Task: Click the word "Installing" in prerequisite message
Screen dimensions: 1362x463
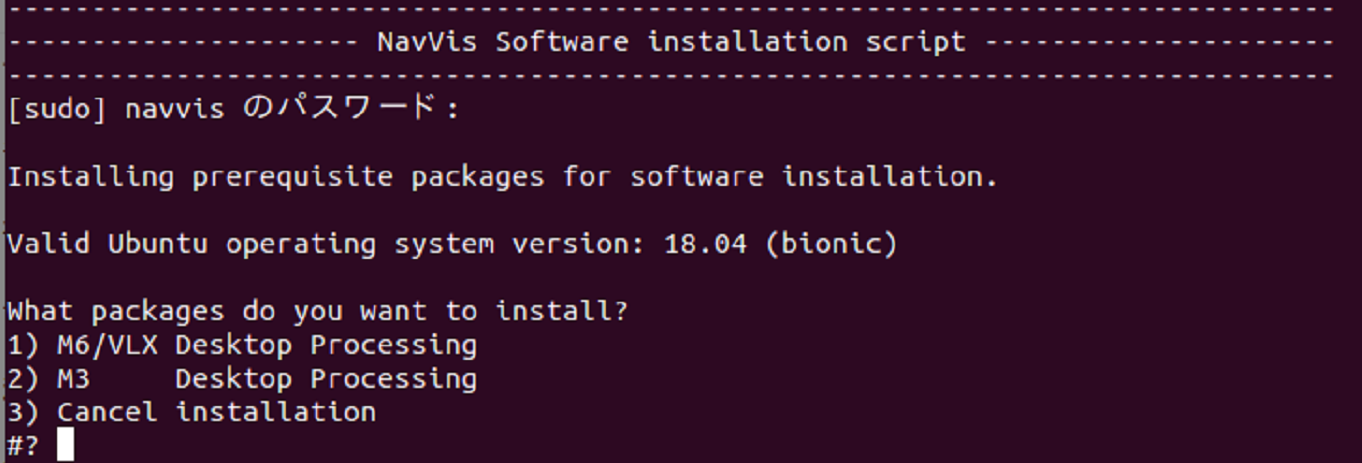Action: 90,177
